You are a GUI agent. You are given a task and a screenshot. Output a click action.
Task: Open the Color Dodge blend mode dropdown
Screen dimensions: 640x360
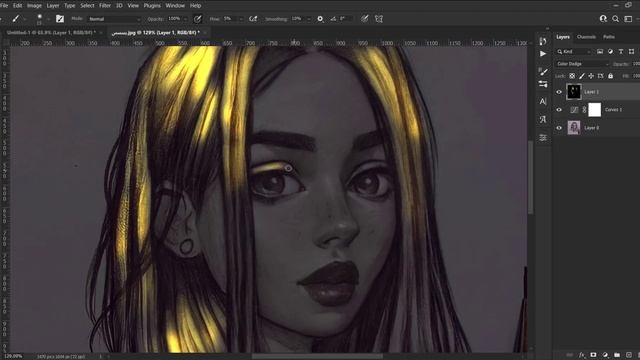(582, 64)
